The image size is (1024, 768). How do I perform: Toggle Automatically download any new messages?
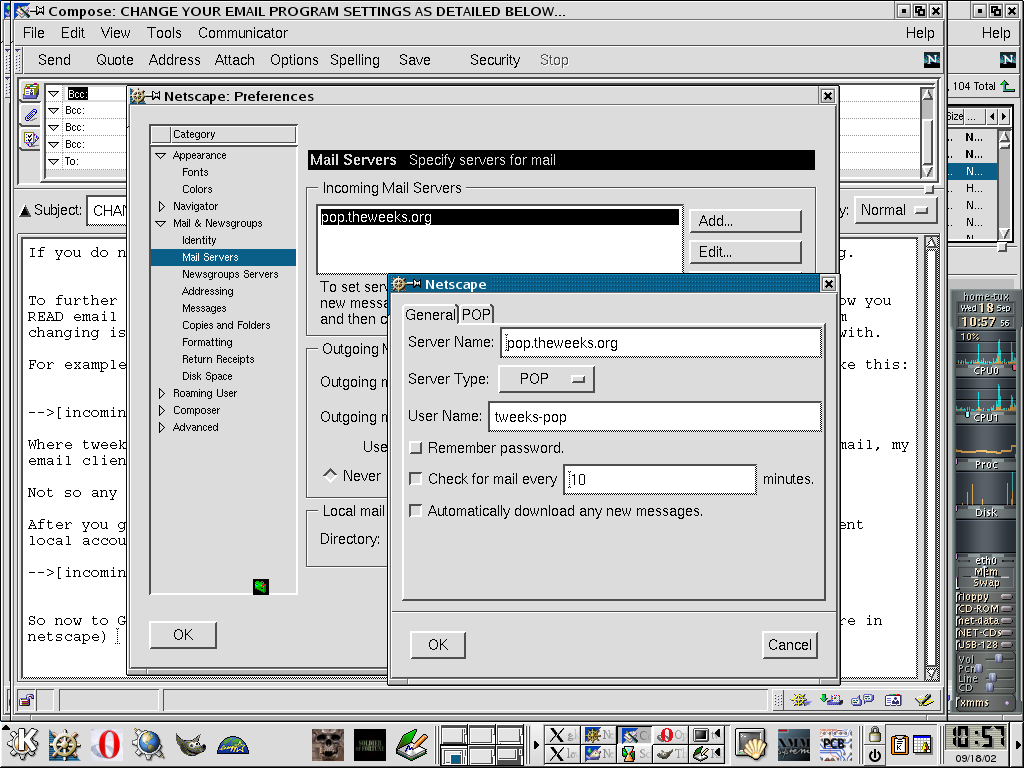click(x=415, y=511)
